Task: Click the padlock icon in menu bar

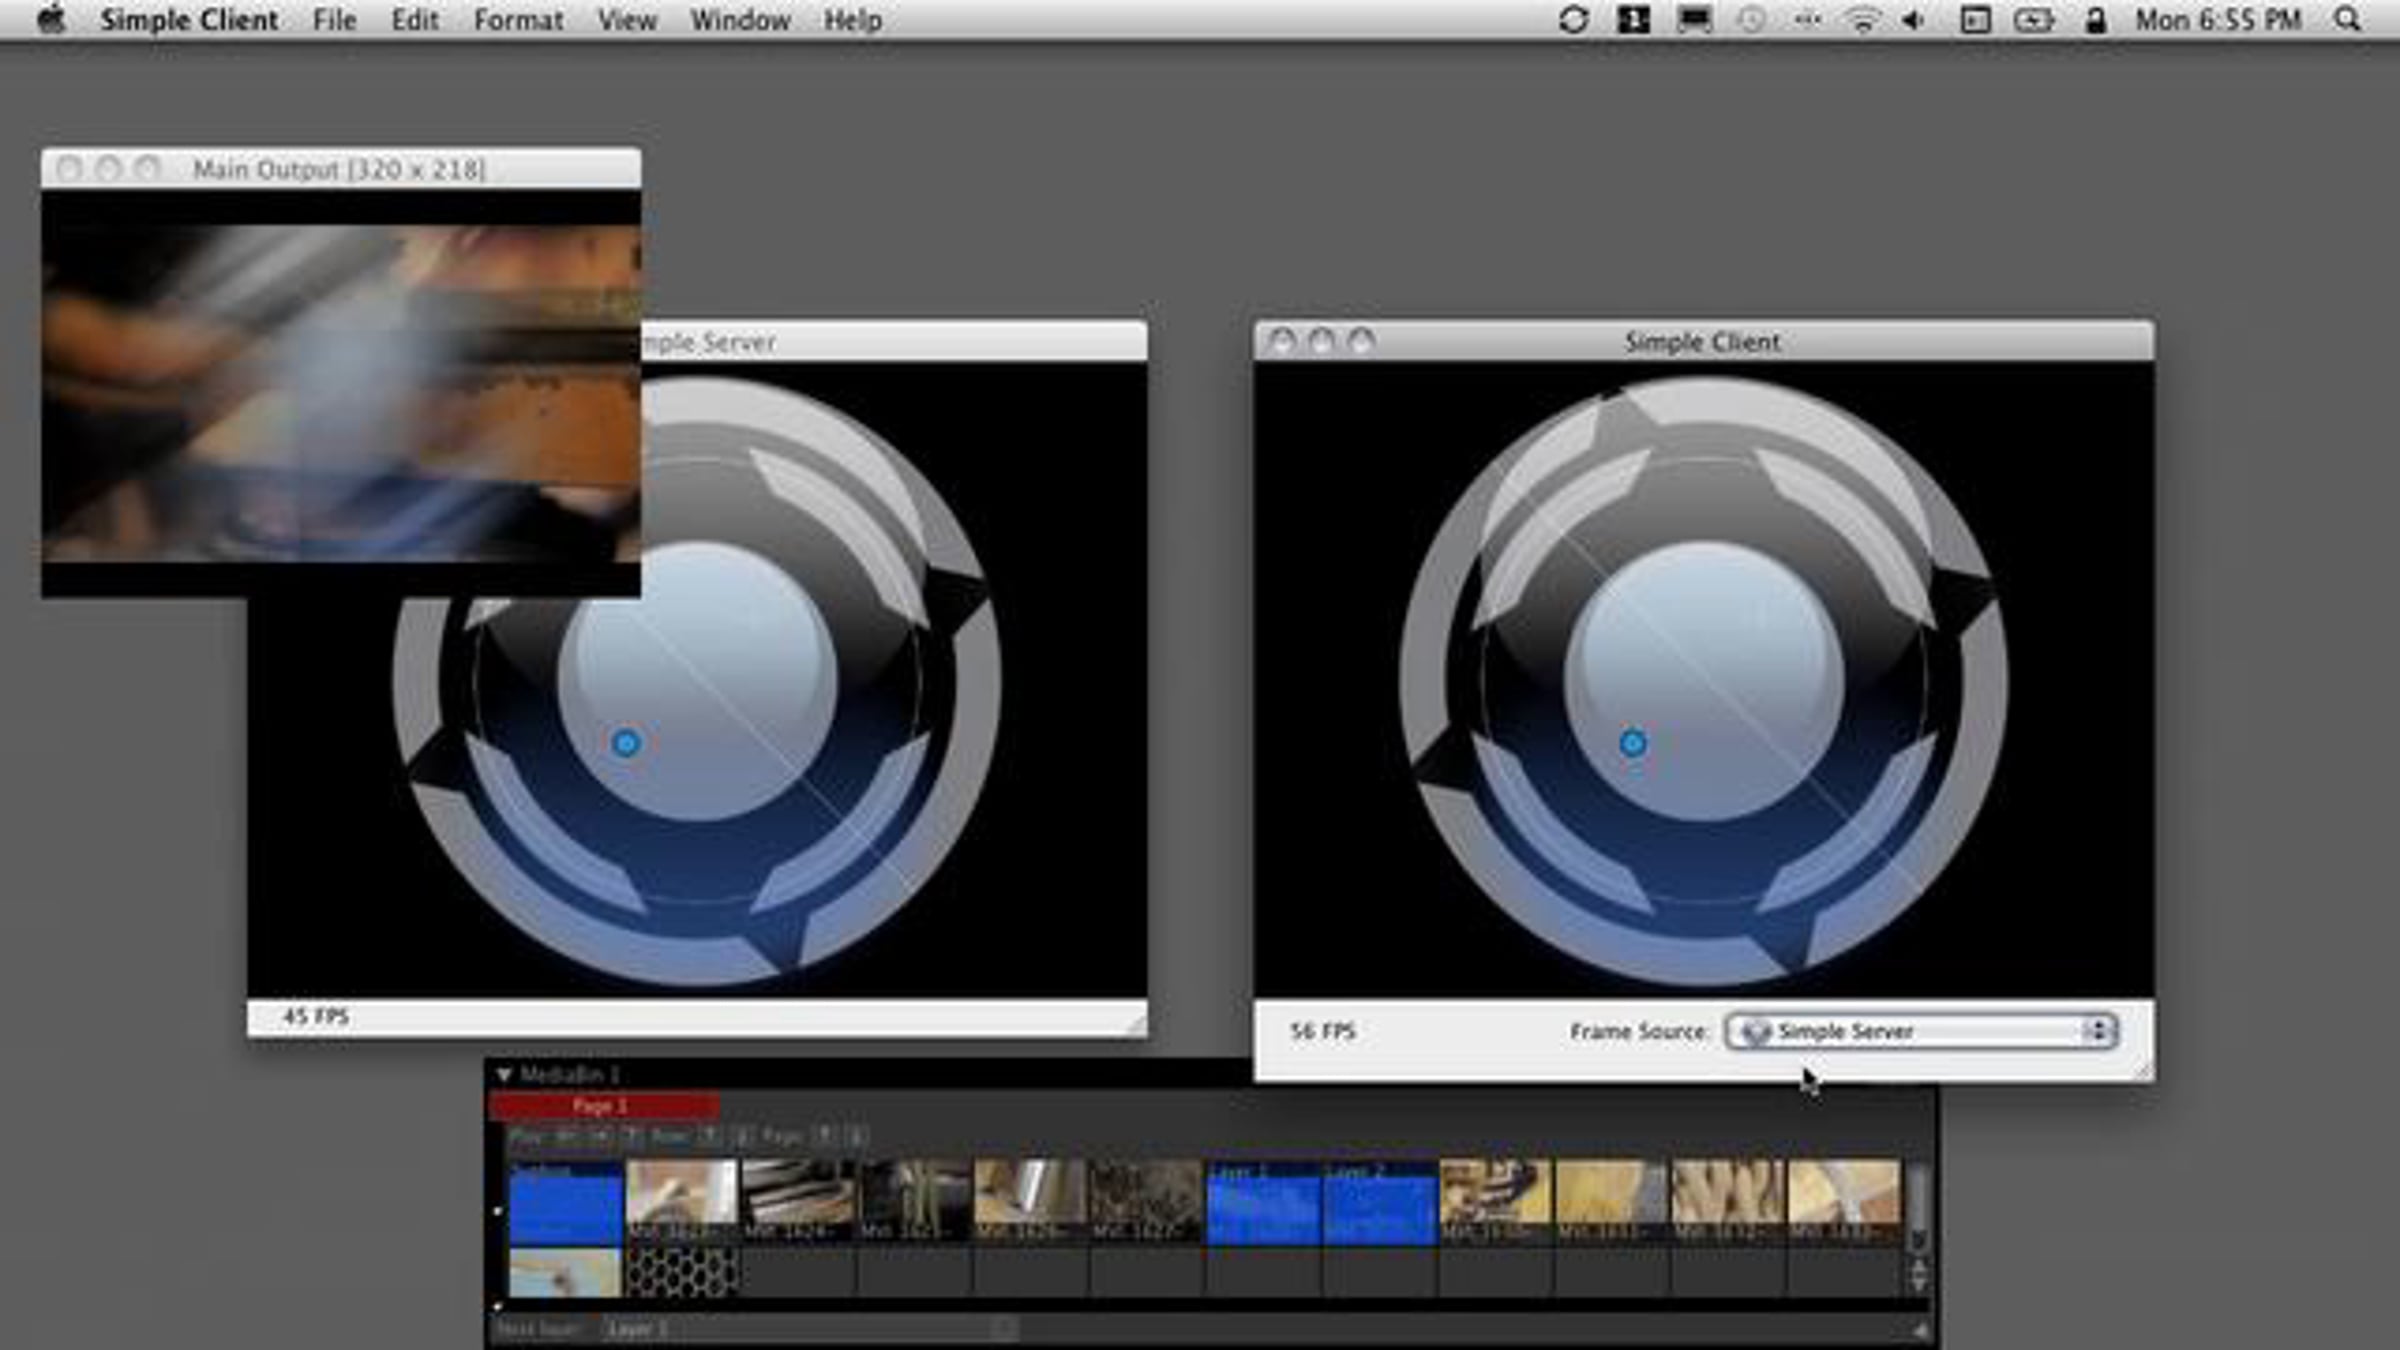Action: coord(2095,20)
